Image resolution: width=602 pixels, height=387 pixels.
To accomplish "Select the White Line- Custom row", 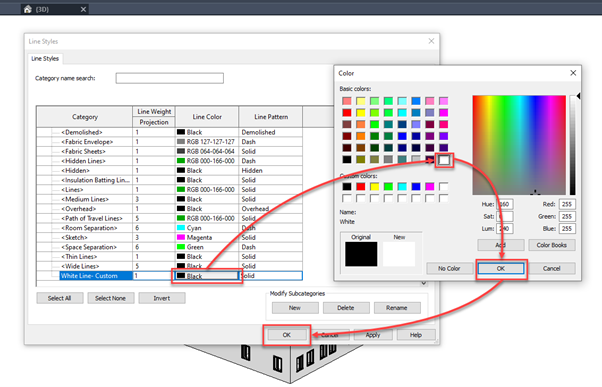I will [170, 276].
